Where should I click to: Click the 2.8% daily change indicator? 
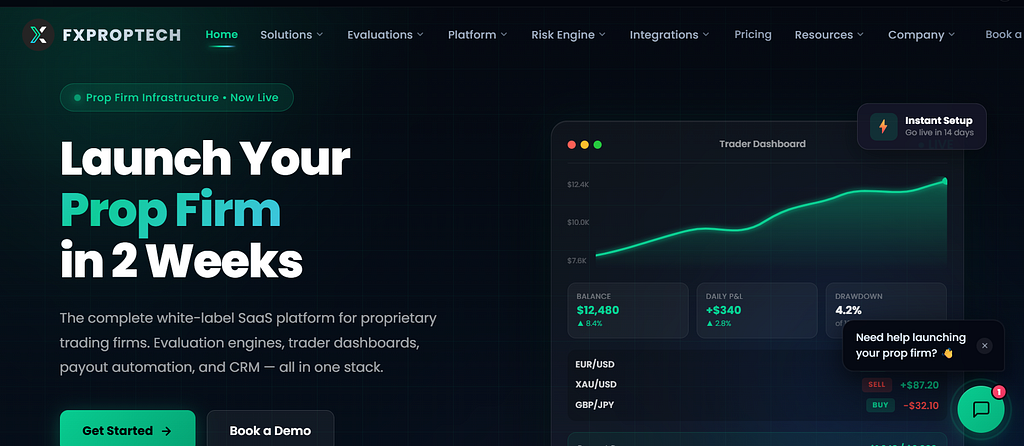coord(718,323)
